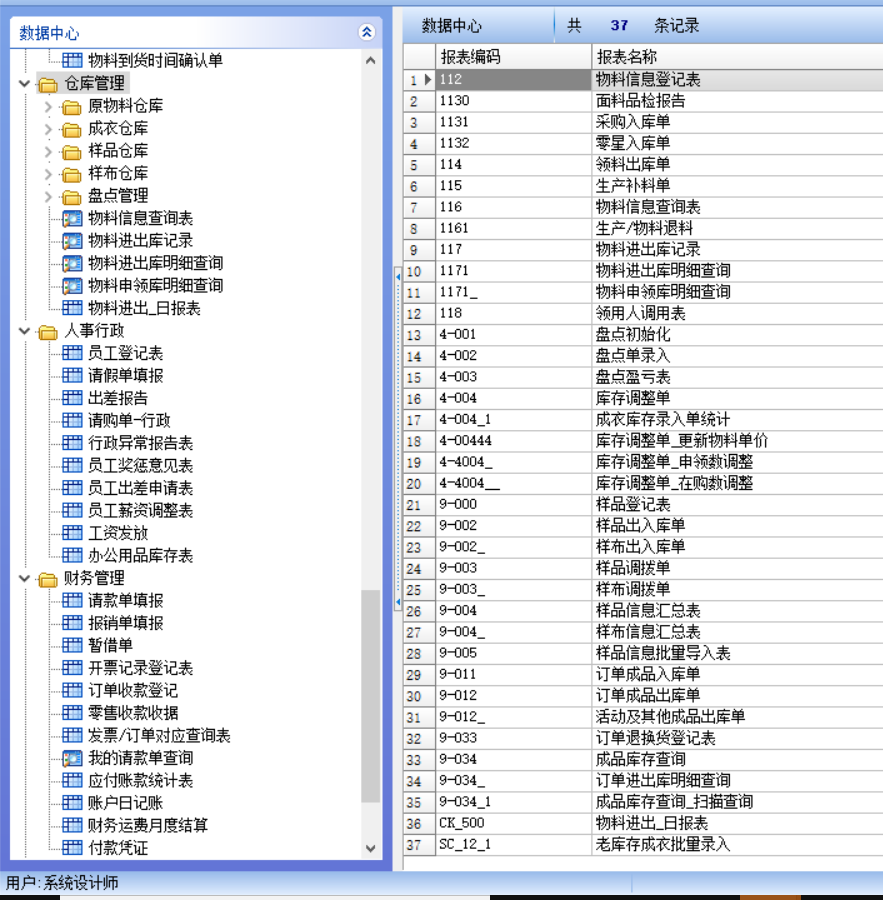The height and width of the screenshot is (900, 883).
Task: Click the folder icon of 原物料仓库
Action: coord(71,107)
